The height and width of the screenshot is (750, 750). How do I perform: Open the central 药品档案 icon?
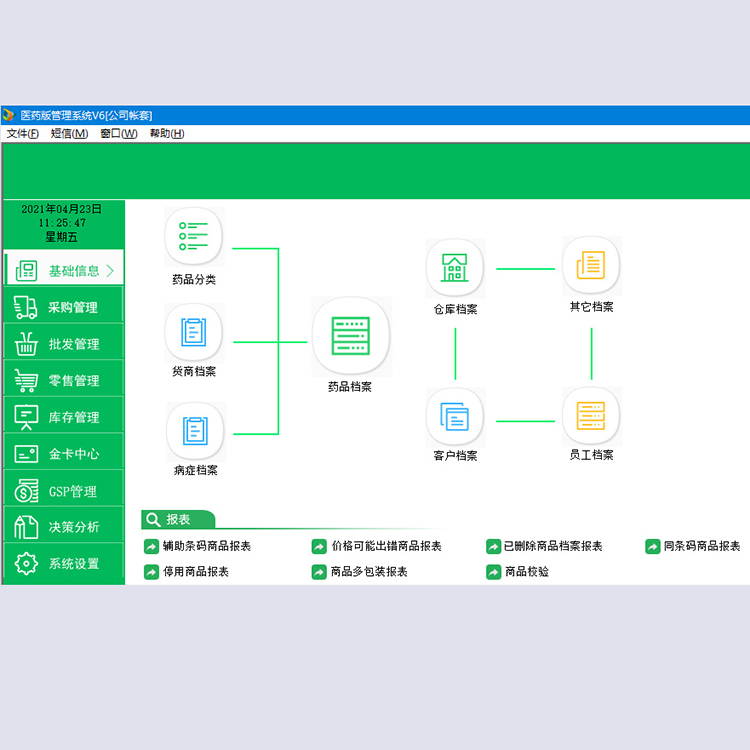click(351, 336)
